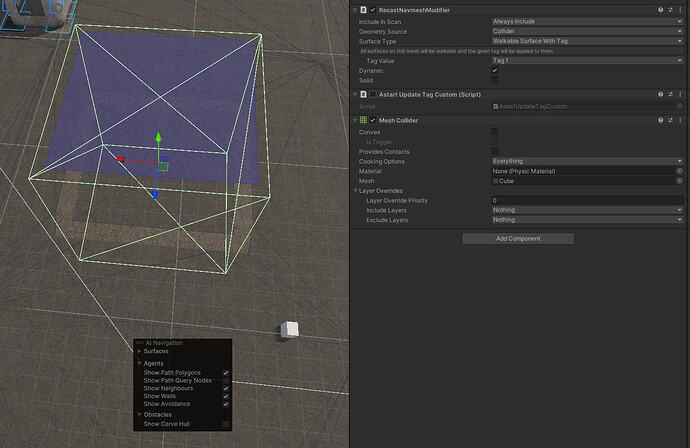Open the Surface Type dropdown
Viewport: 690px width, 448px height.
pos(586,41)
